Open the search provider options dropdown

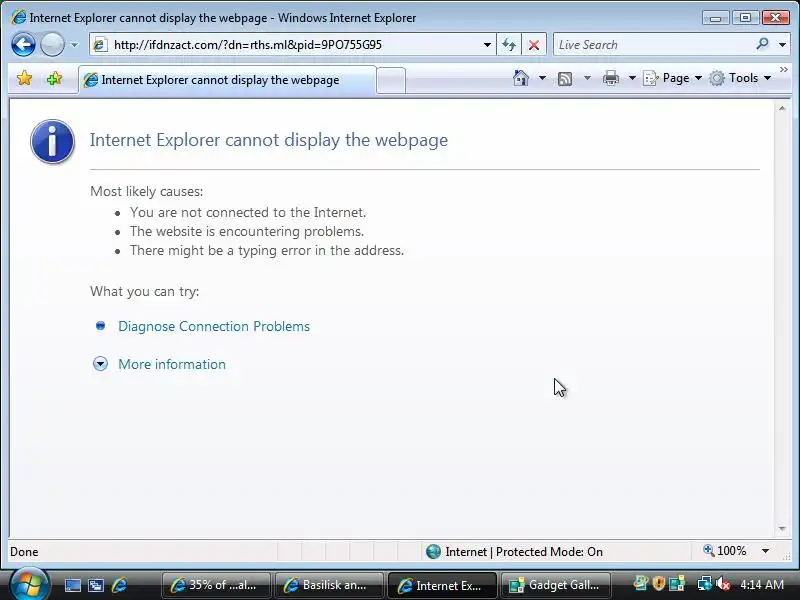pos(782,45)
